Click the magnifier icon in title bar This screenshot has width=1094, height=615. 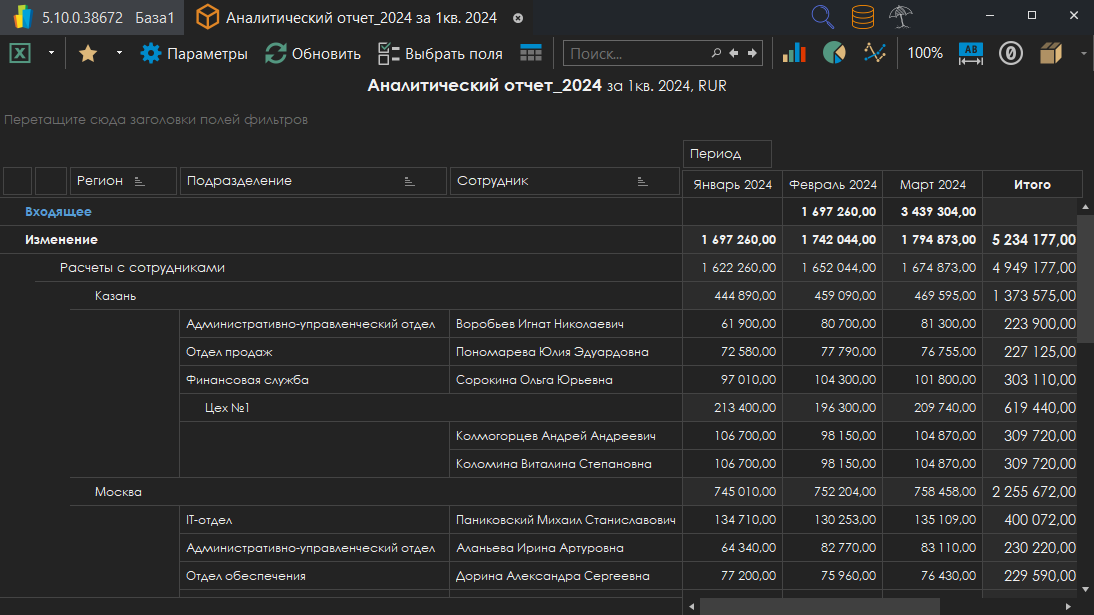point(822,17)
